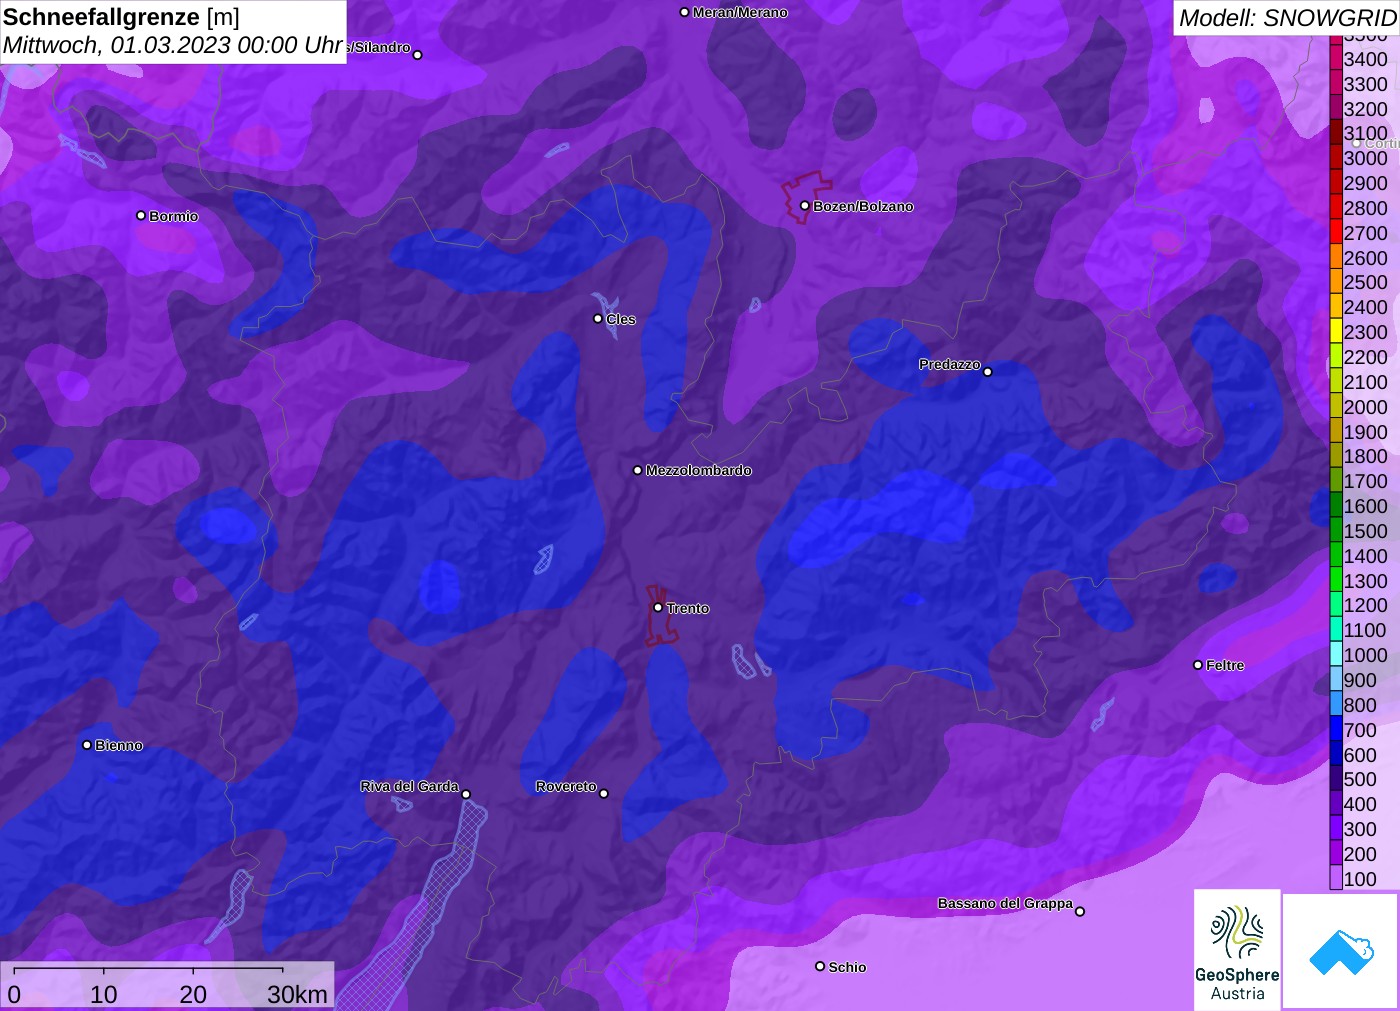Click the 3400 m legend swatch
This screenshot has height=1011, width=1400.
click(1336, 59)
